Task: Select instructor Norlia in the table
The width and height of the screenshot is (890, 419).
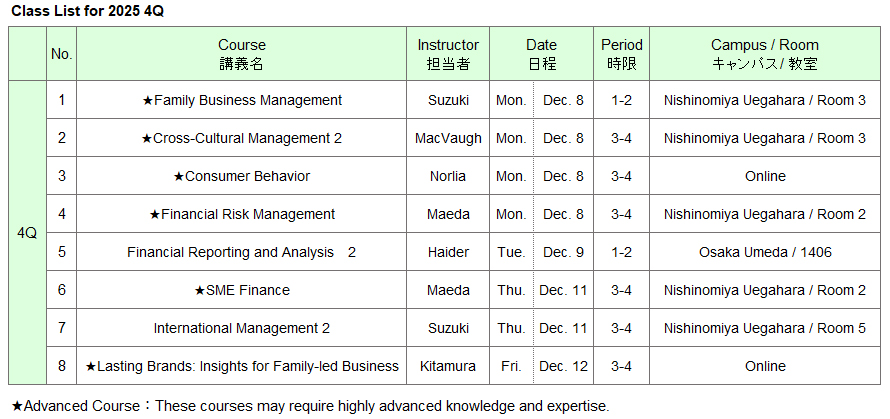Action: click(x=448, y=176)
